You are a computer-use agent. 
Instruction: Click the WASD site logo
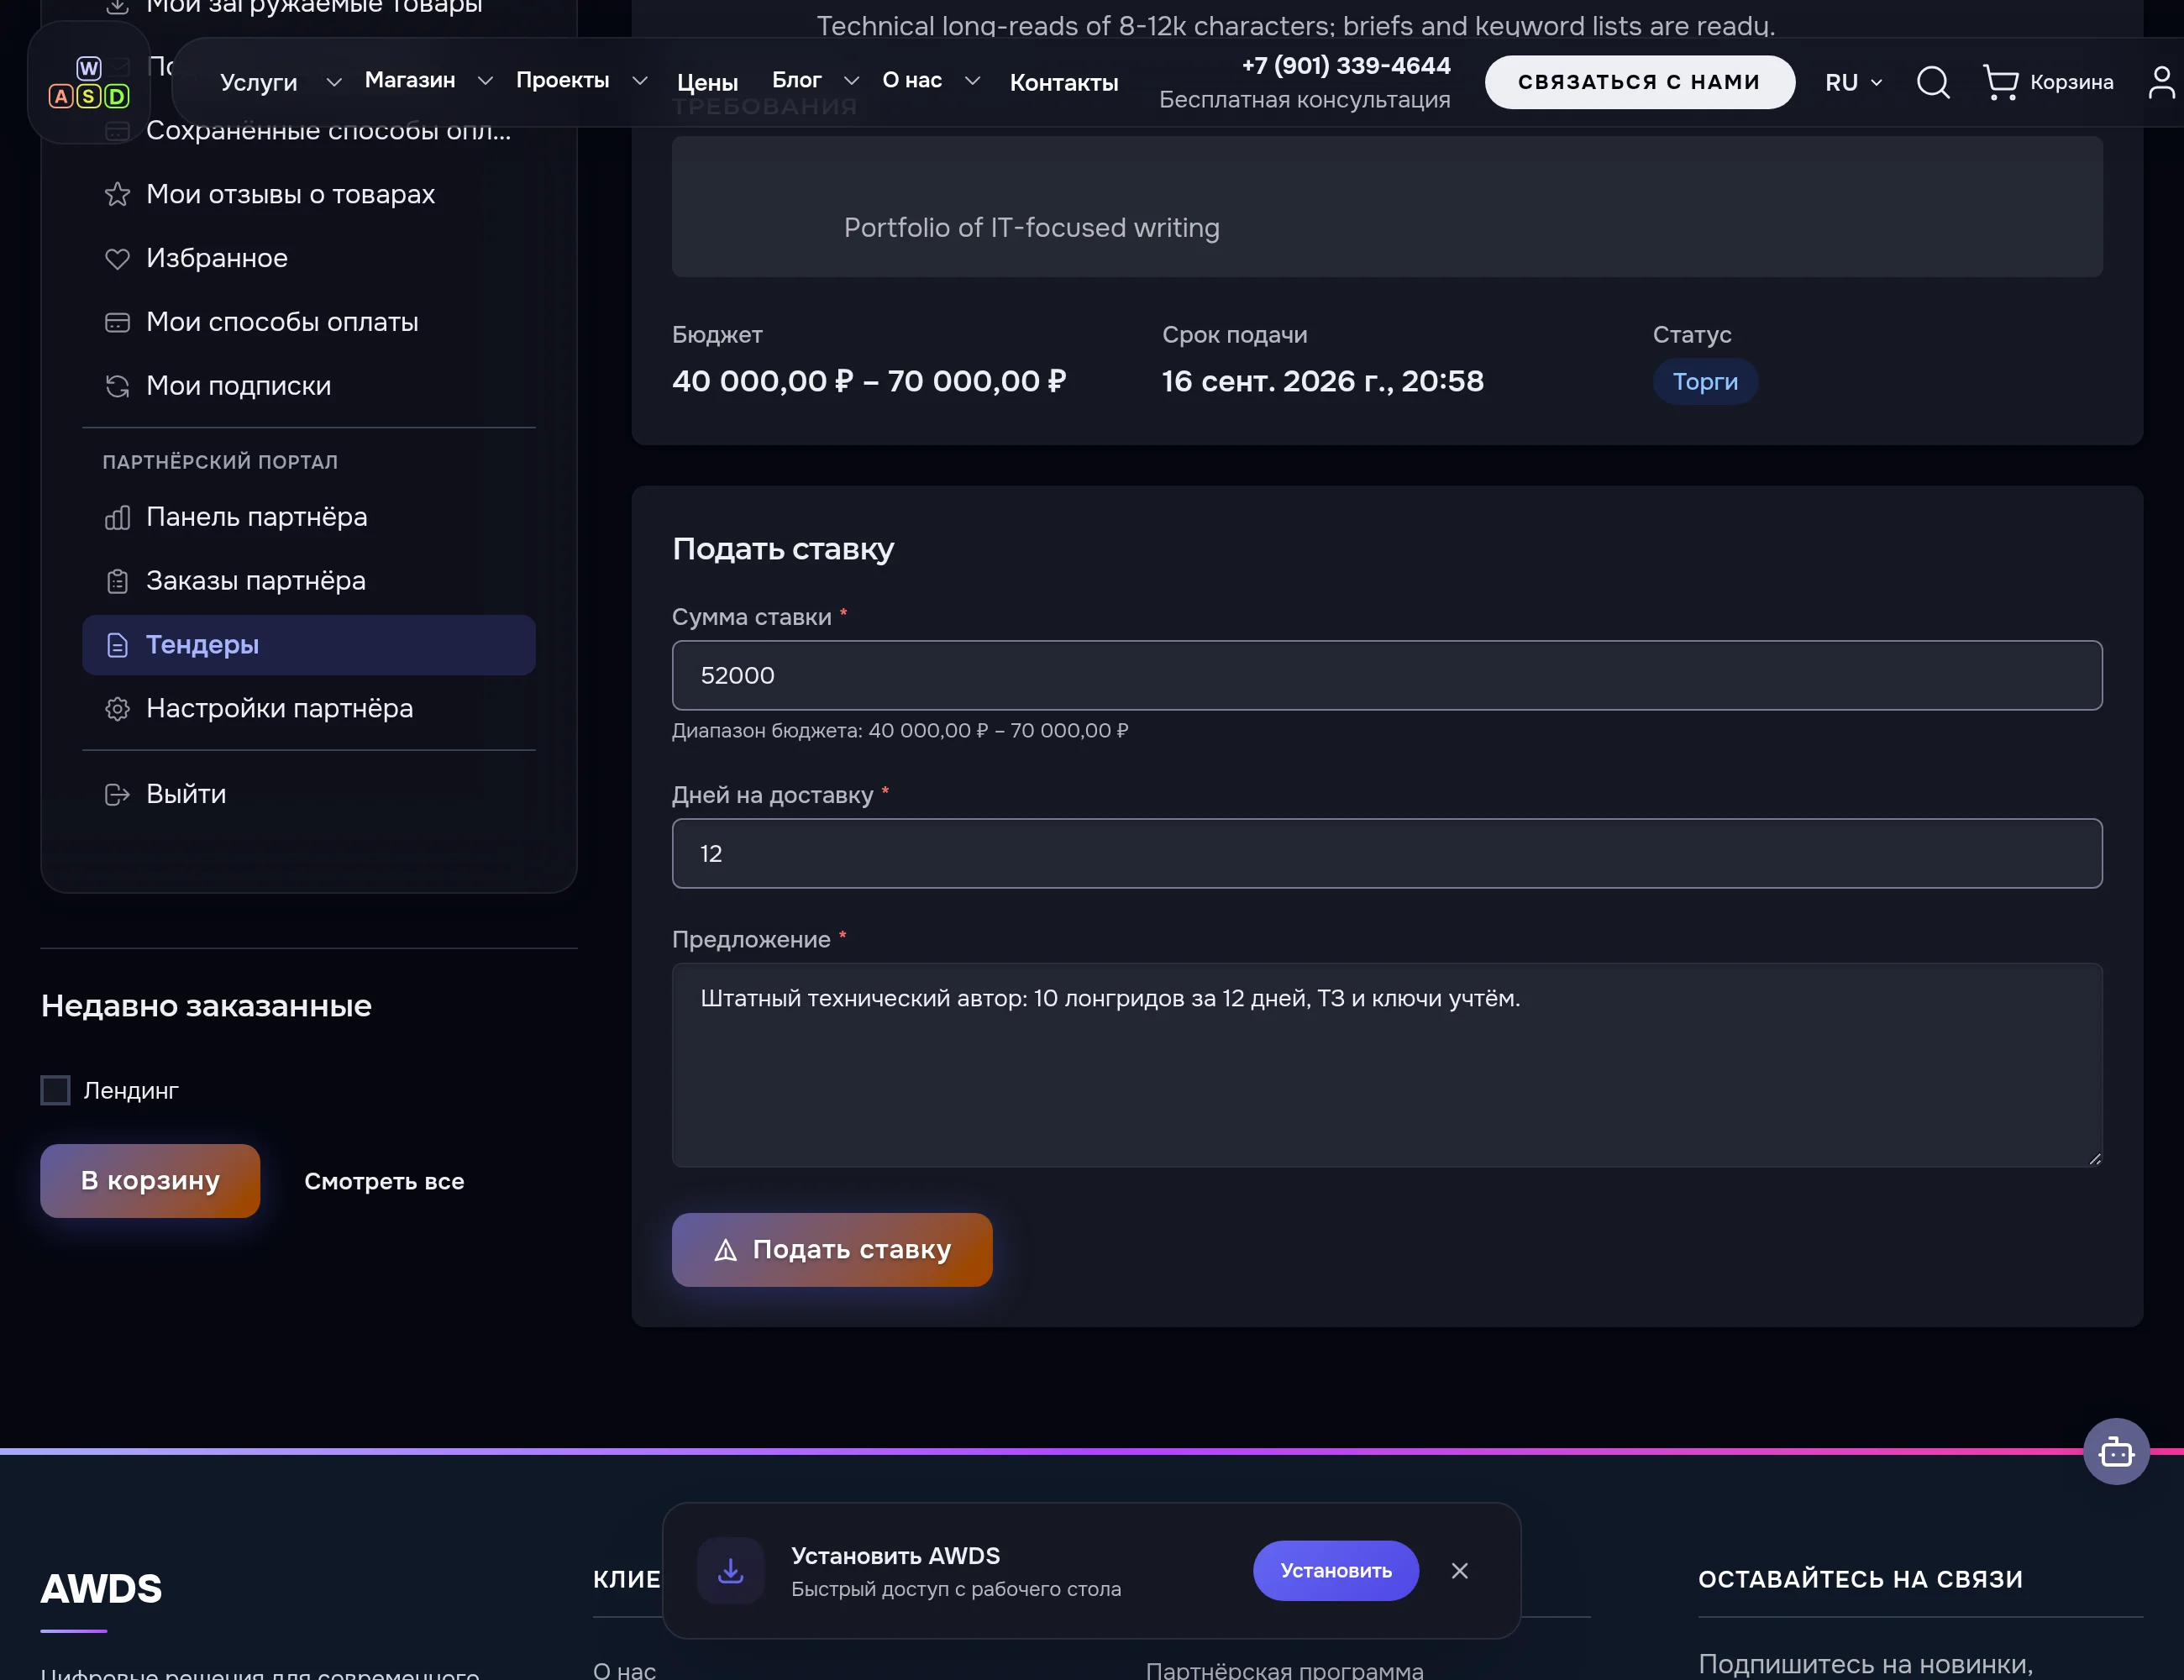tap(89, 82)
